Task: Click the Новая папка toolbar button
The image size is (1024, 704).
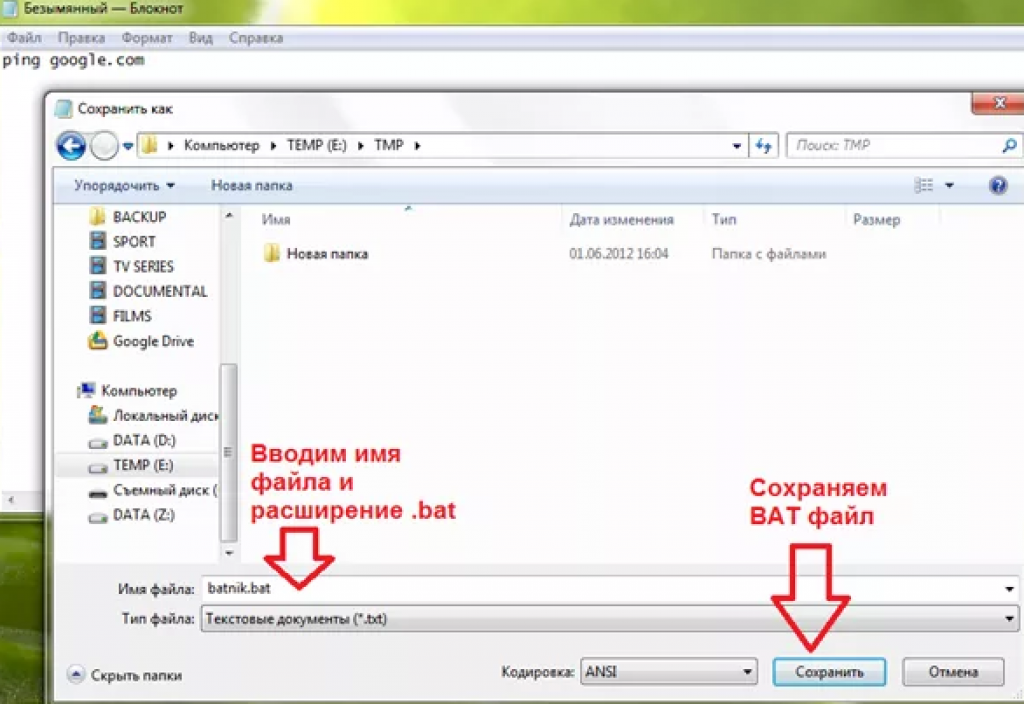Action: point(251,185)
